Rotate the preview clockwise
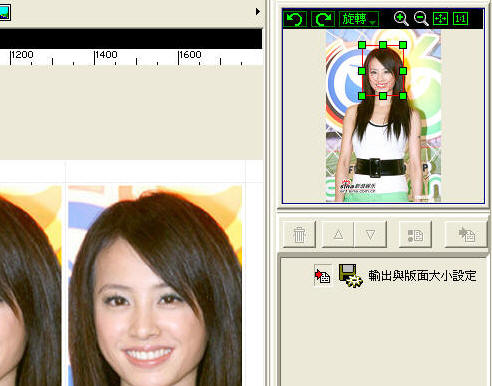 [x=323, y=19]
